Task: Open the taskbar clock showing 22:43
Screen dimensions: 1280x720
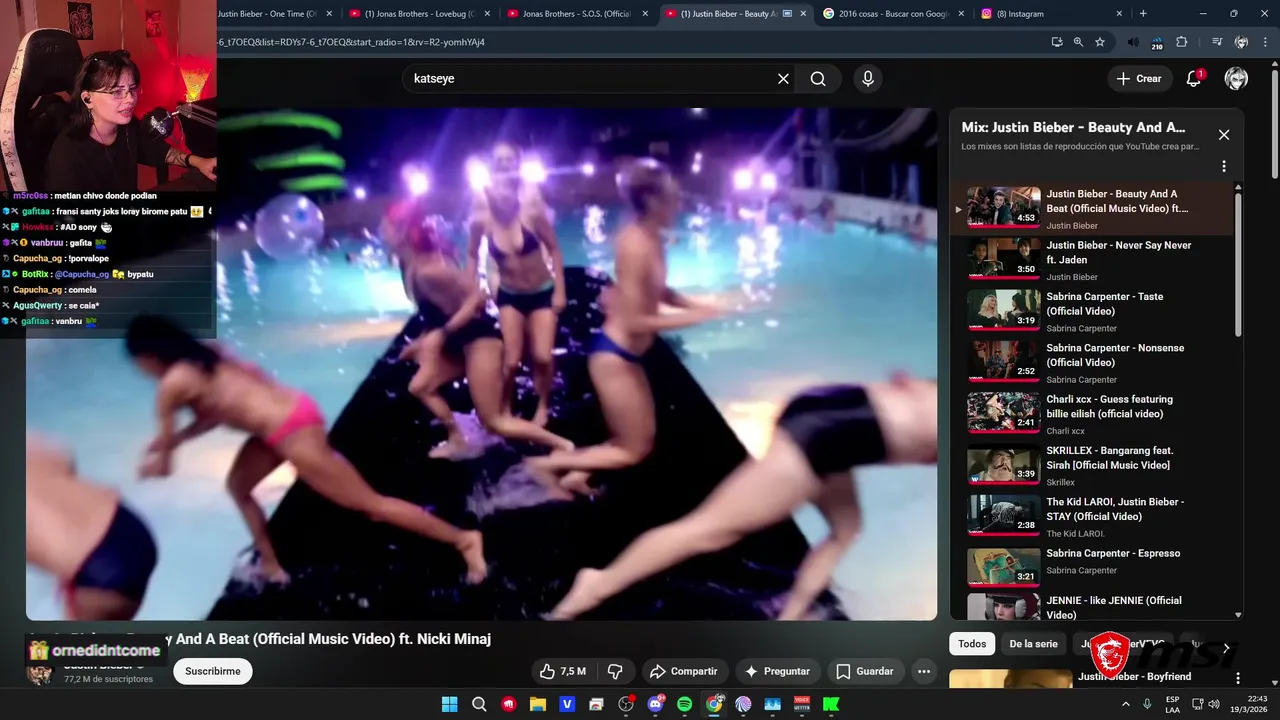Action: click(x=1250, y=704)
